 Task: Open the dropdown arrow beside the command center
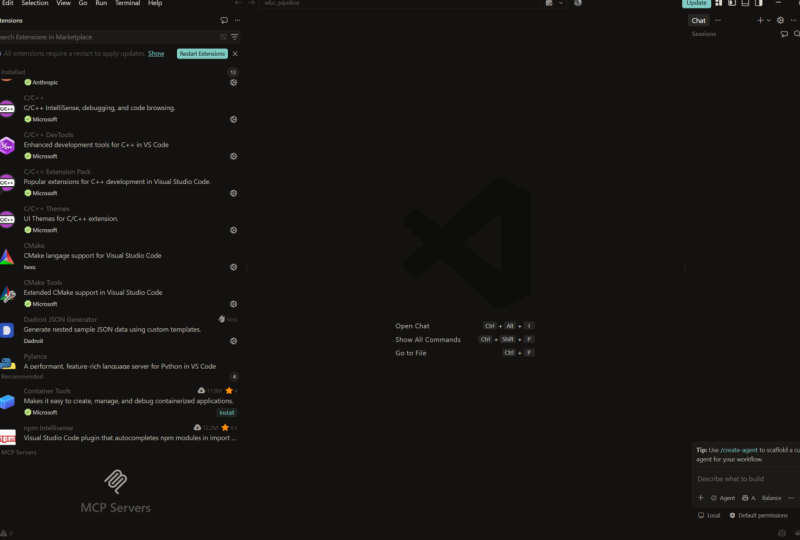561,3
